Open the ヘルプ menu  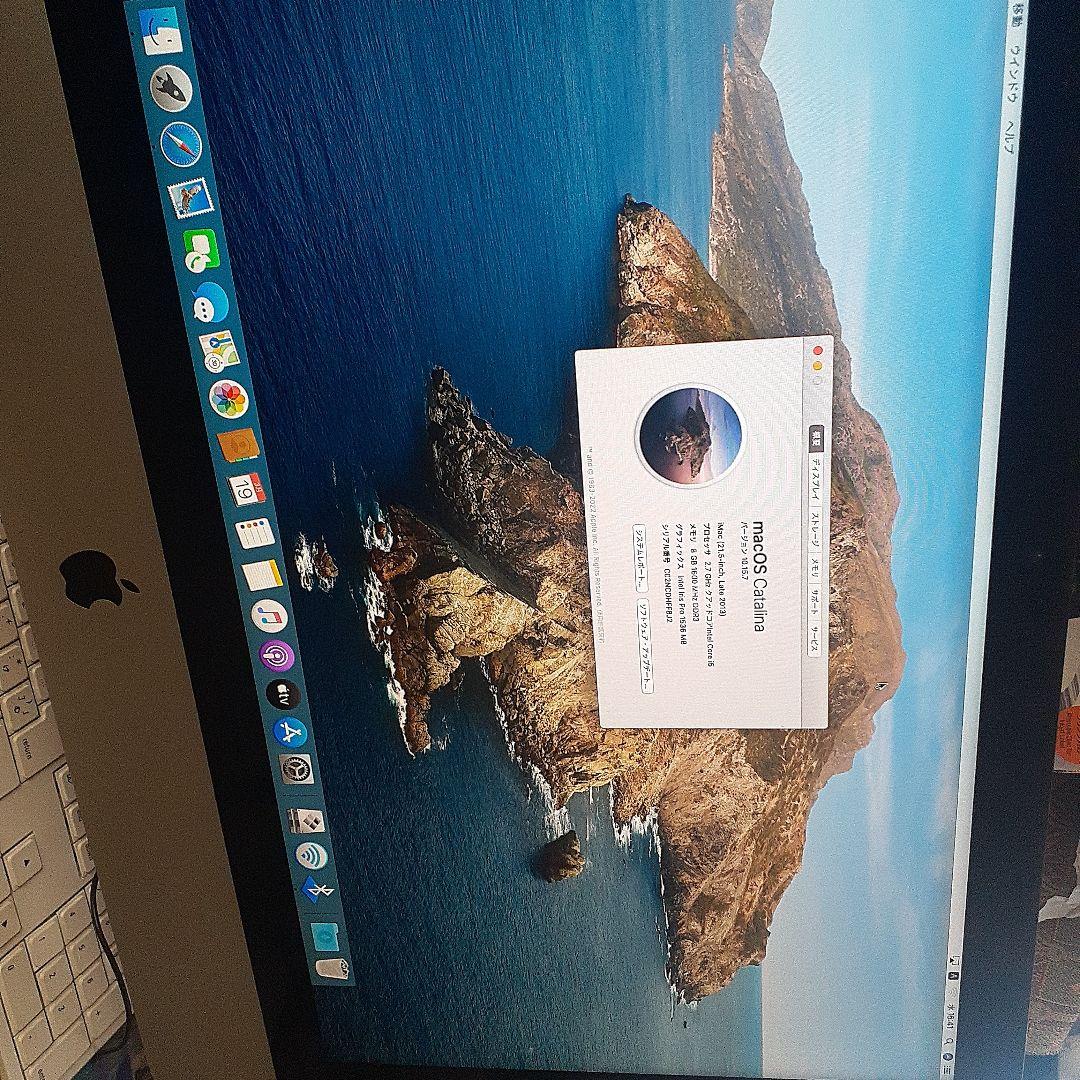[1007, 136]
